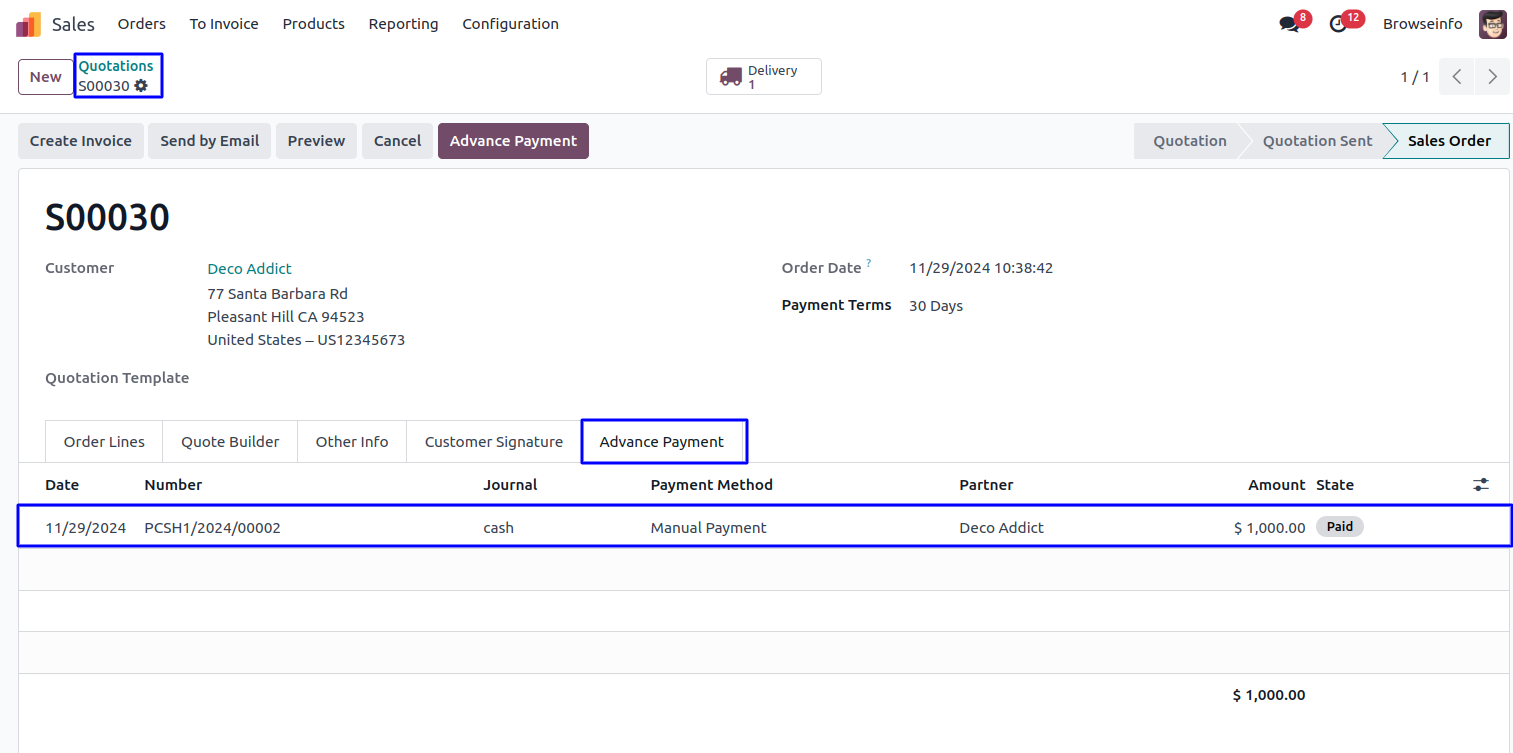Click the Create Invoice button

tap(81, 141)
